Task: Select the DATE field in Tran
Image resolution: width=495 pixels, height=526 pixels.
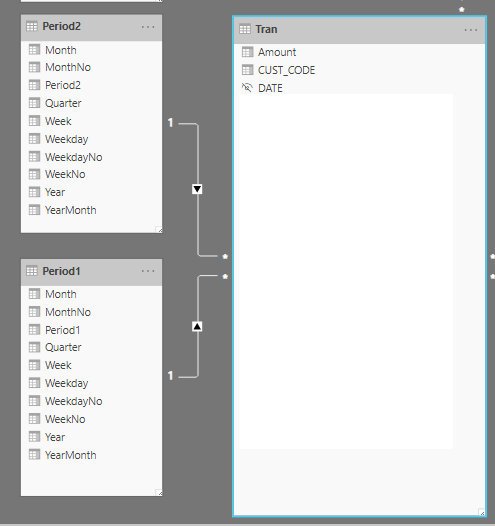Action: pyautogui.click(x=270, y=88)
